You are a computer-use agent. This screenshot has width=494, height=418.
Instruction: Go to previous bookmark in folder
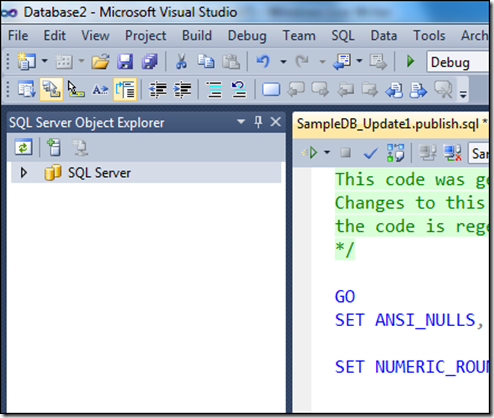coord(345,90)
